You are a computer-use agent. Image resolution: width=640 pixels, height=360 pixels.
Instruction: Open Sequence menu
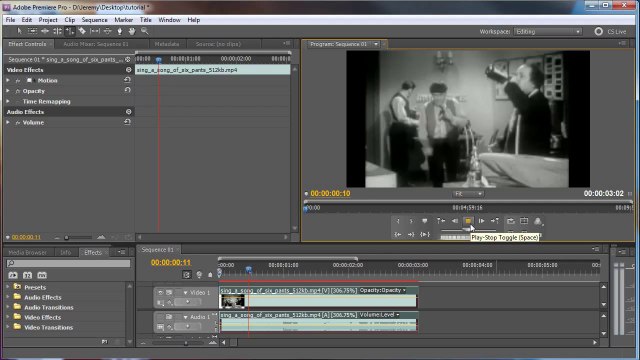click(94, 20)
